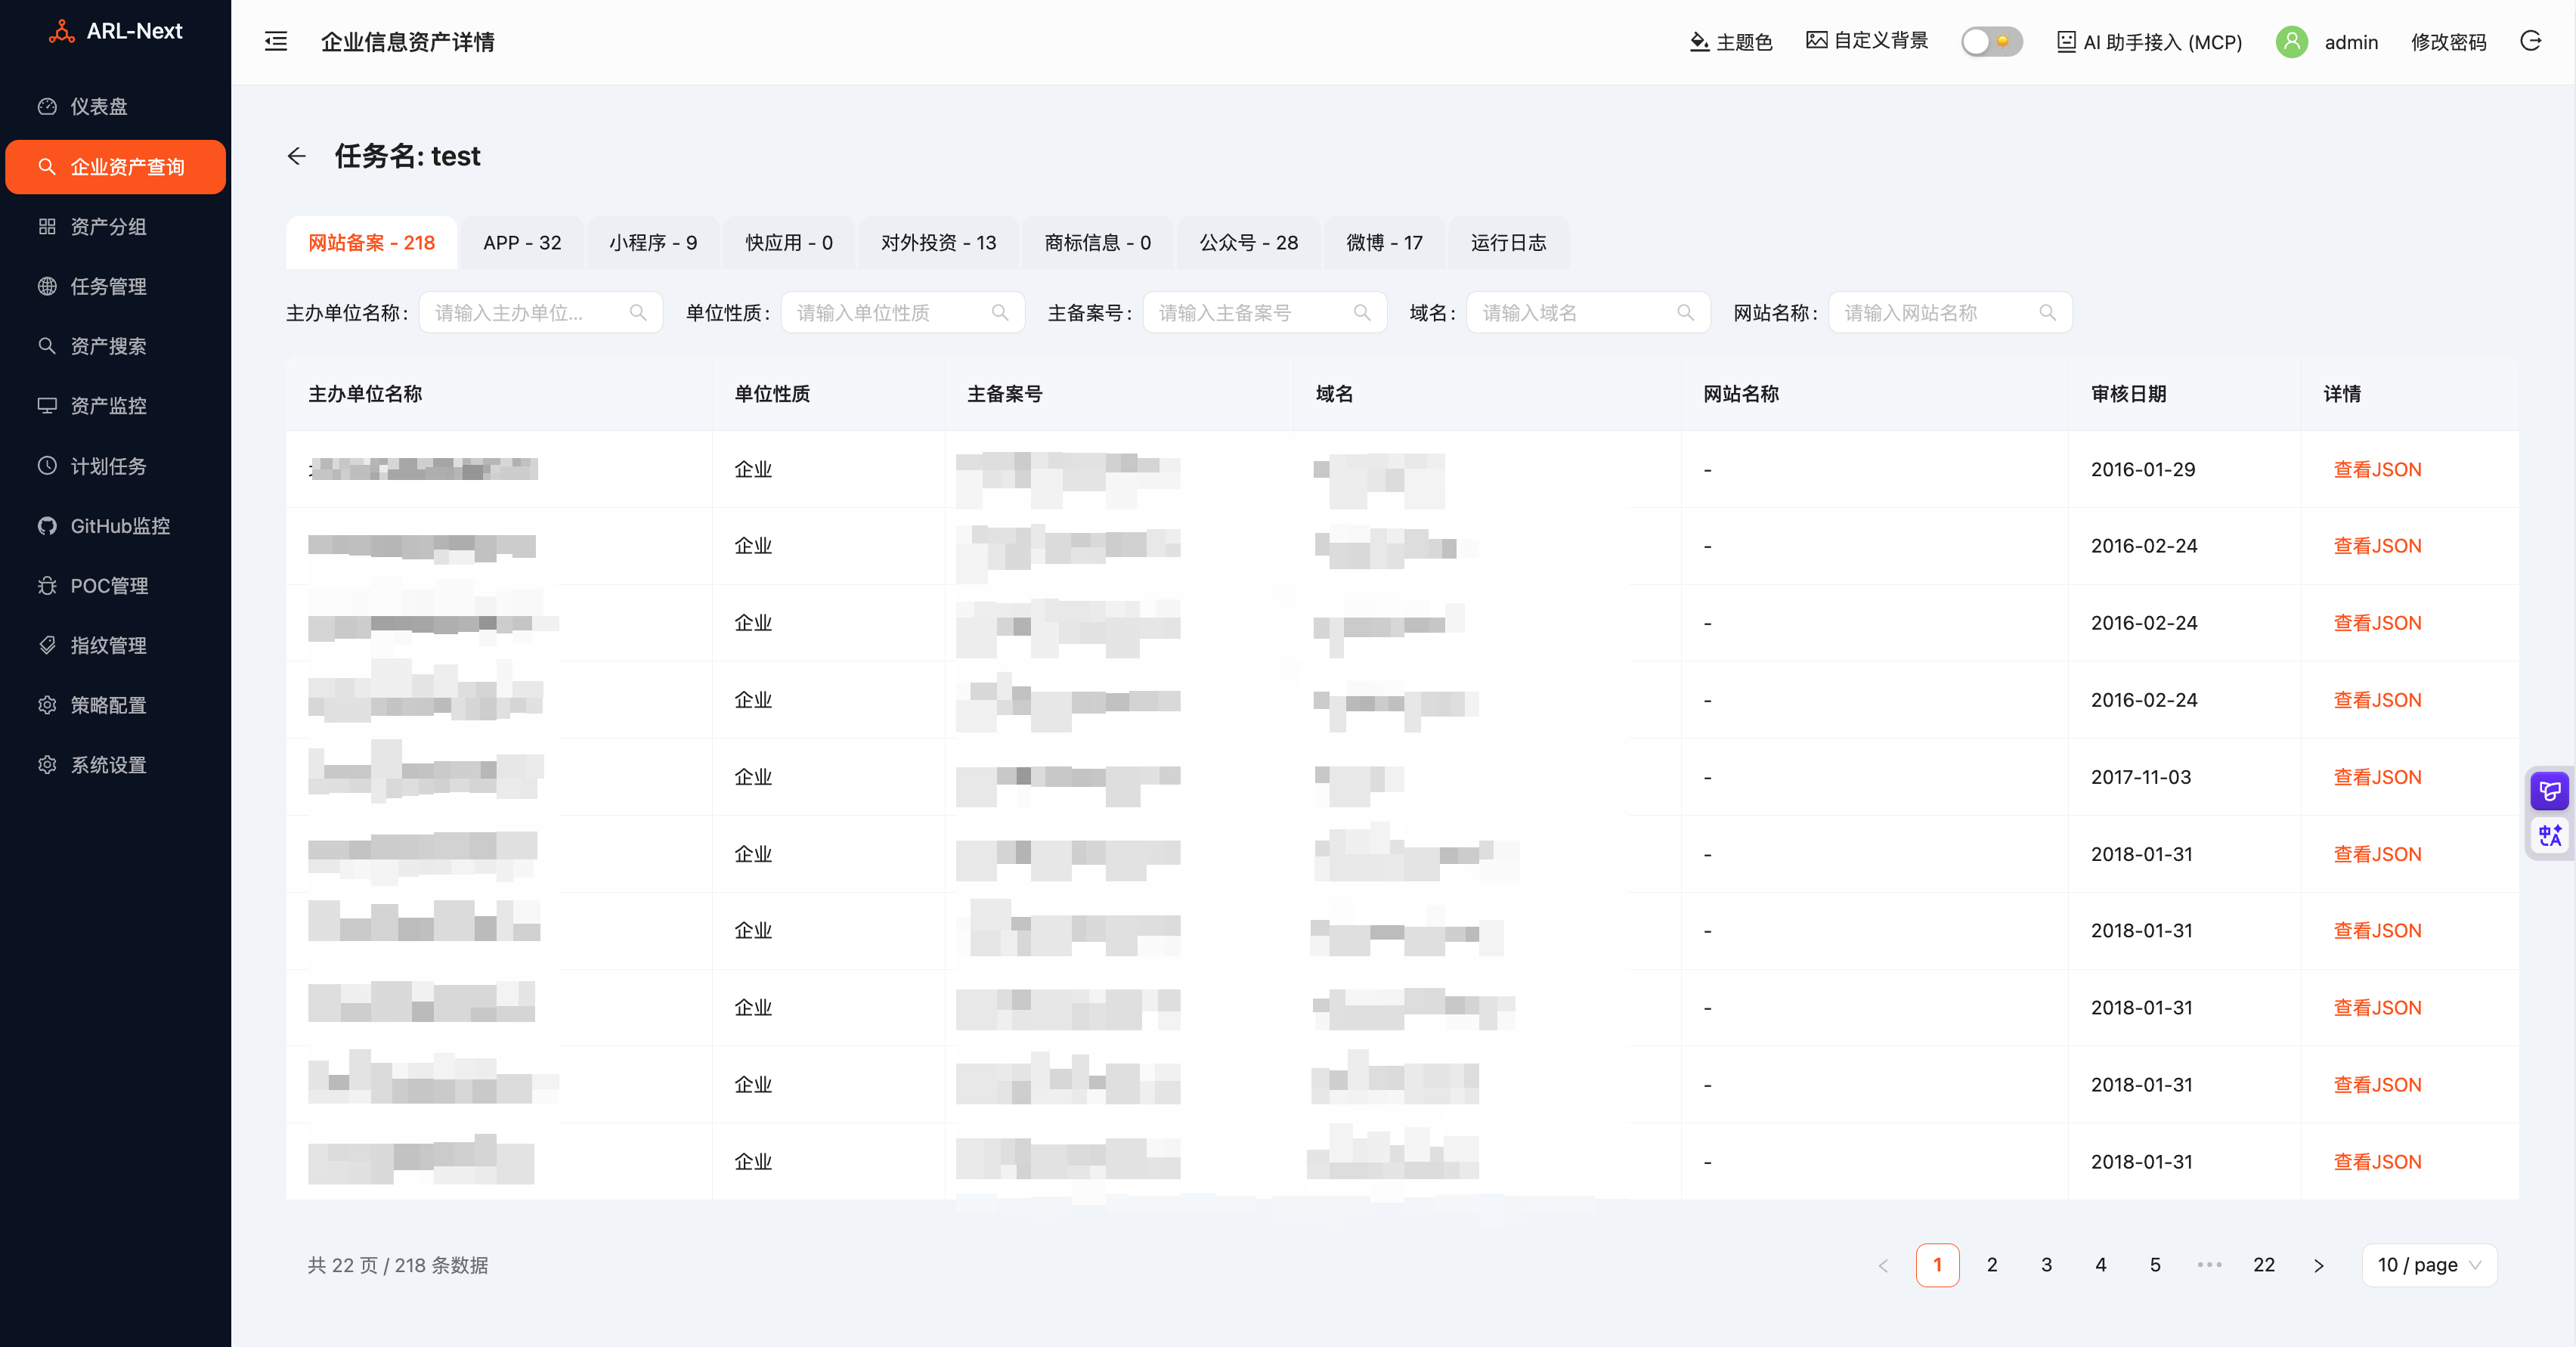
Task: Click the ARL-Next logo icon
Action: (61, 31)
